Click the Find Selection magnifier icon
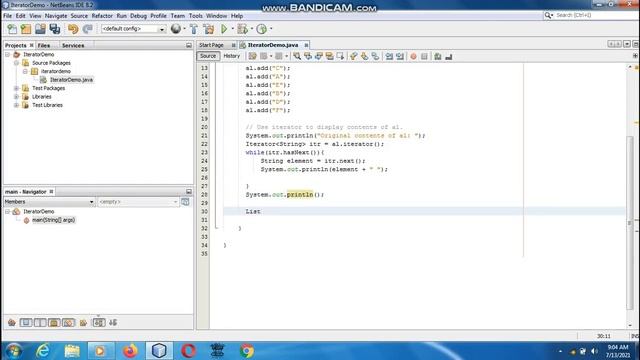Screen dimensions: 640x360 click(297, 56)
